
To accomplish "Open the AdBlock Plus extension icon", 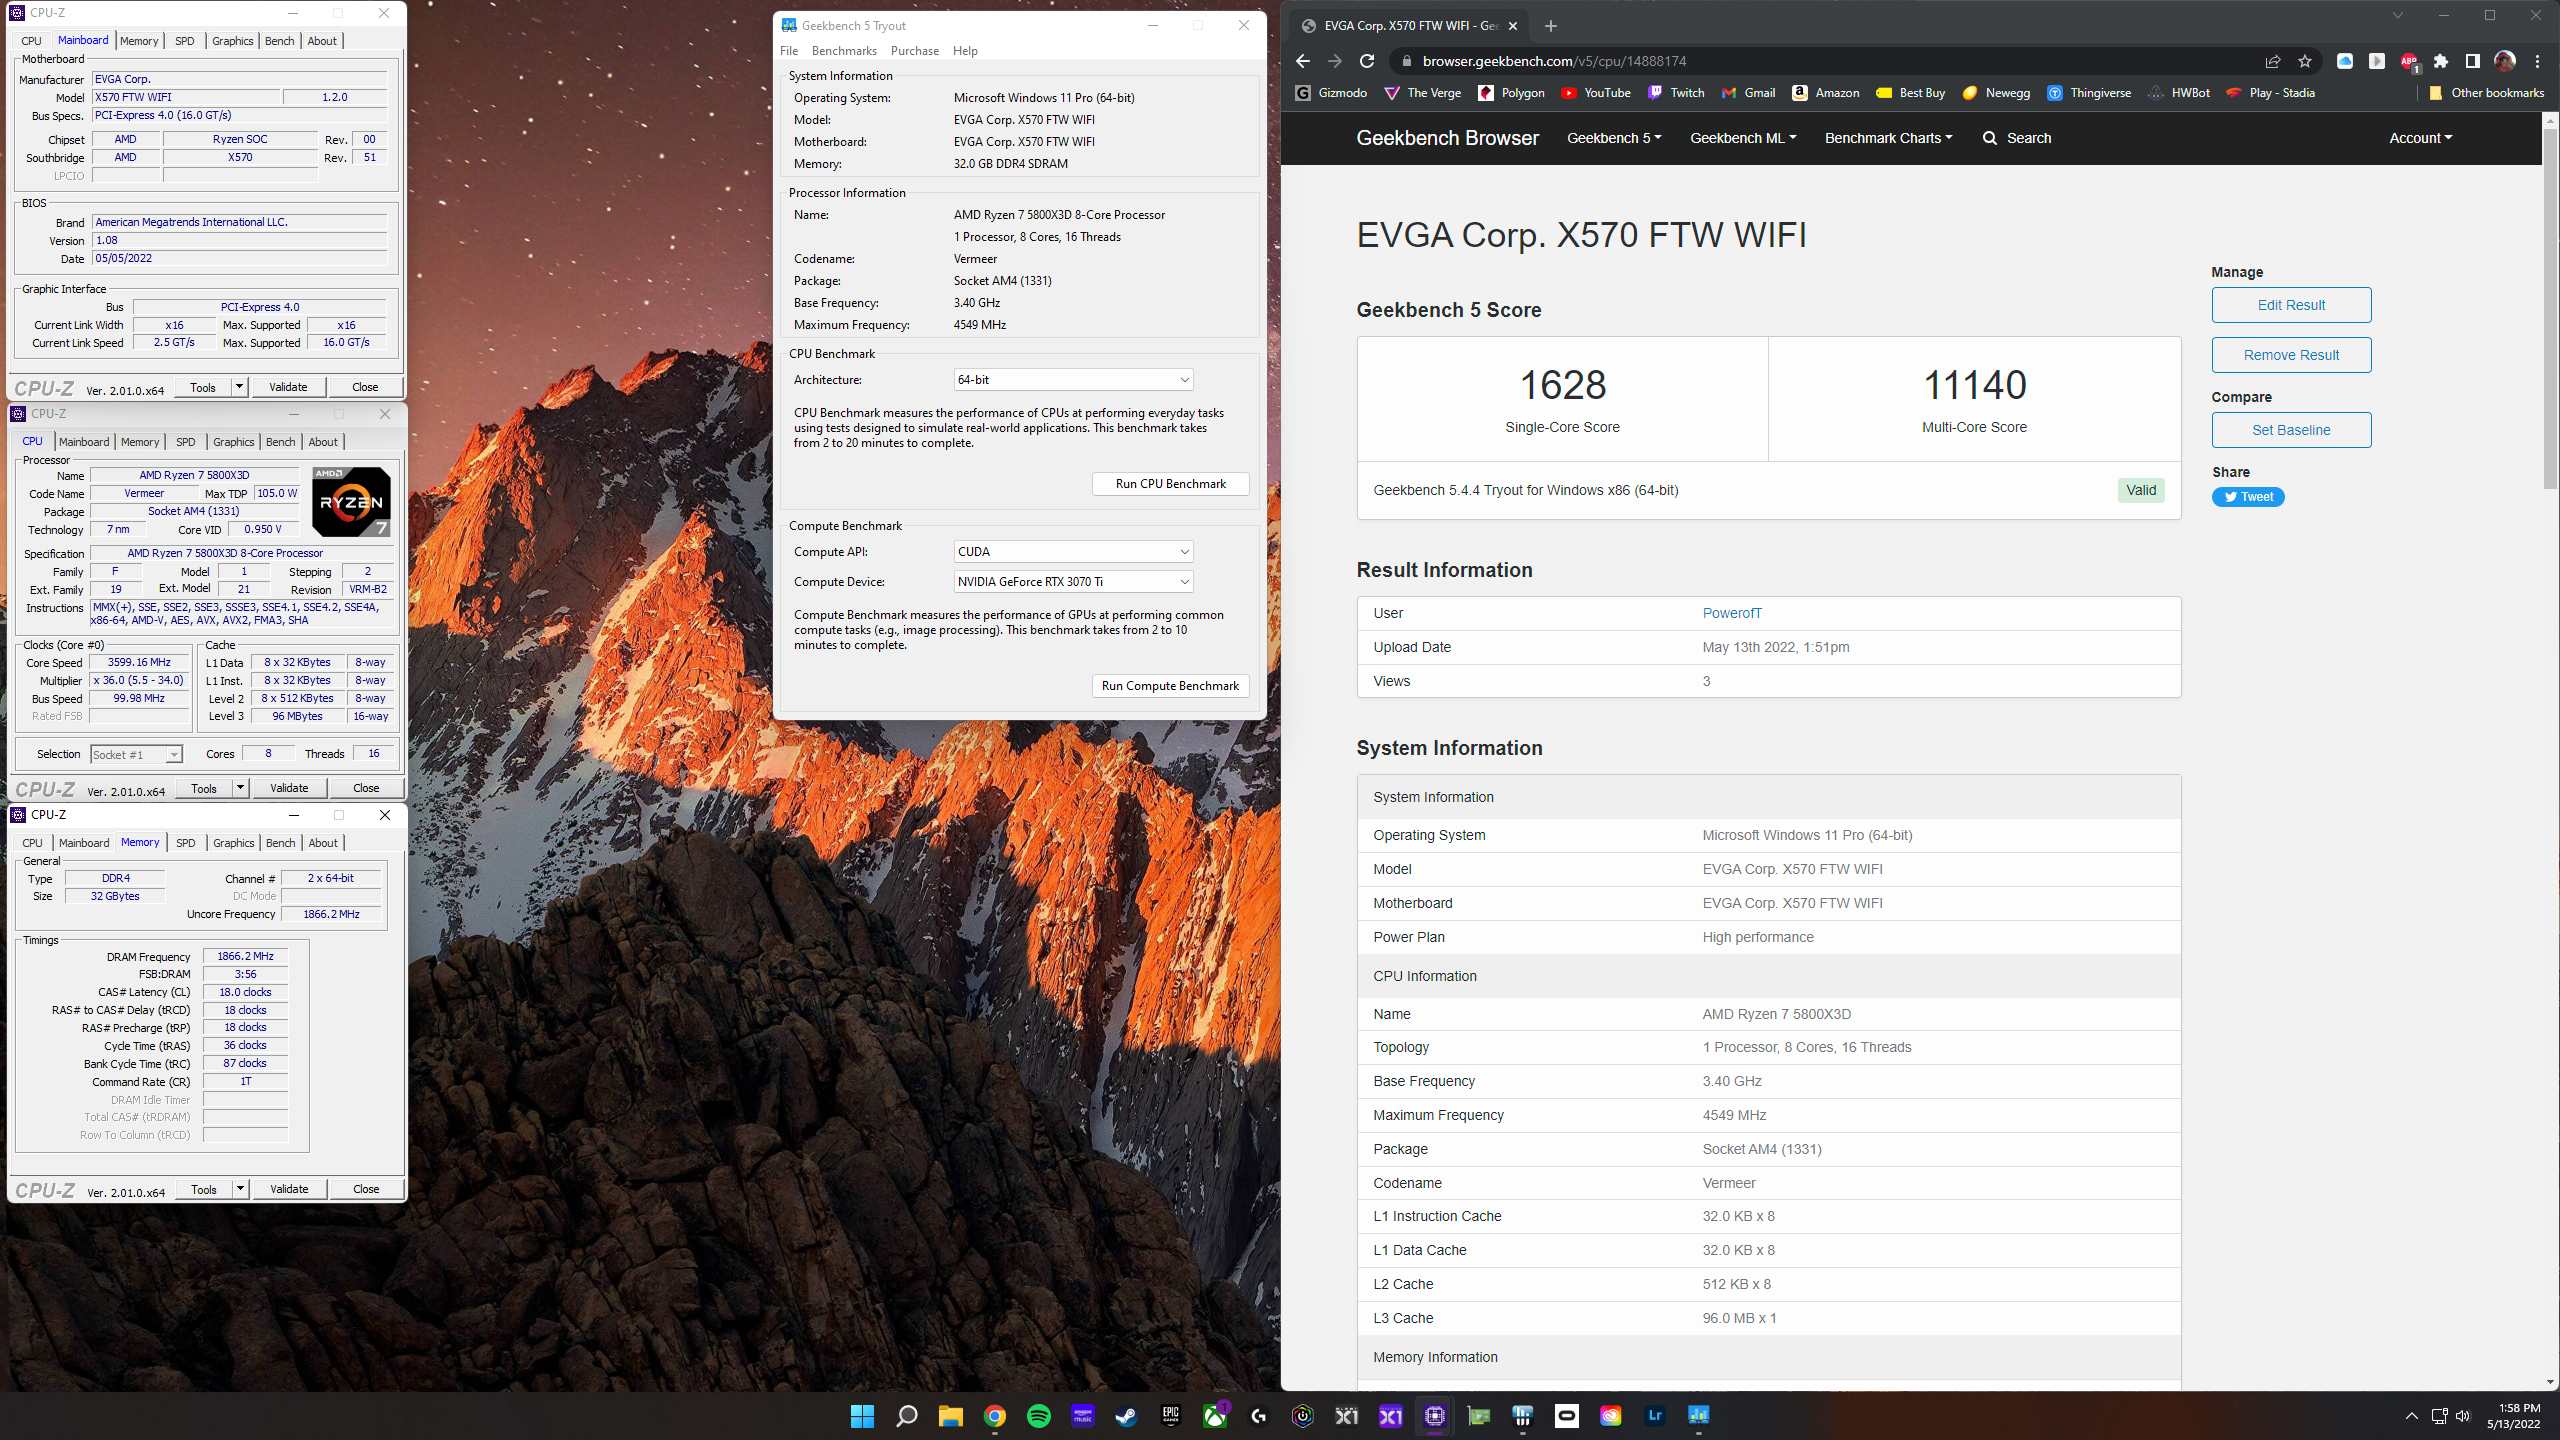I will pos(2409,62).
